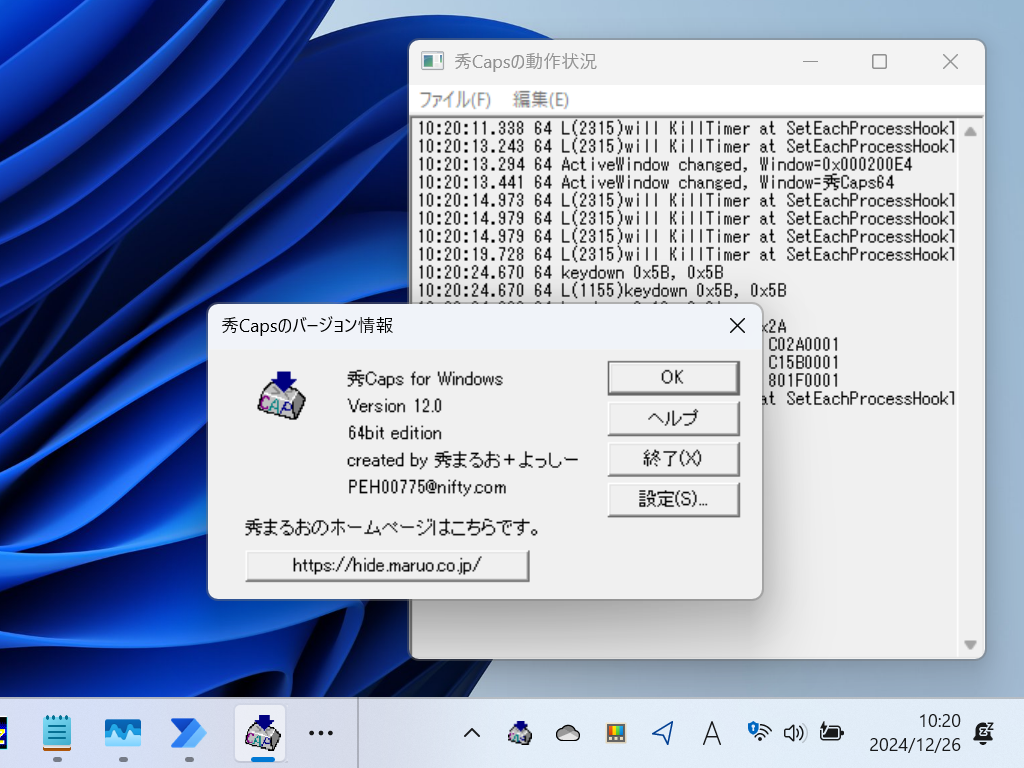Viewport: 1024px width, 768px height.
Task: Click the location arrow icon in the tray
Action: 663,733
